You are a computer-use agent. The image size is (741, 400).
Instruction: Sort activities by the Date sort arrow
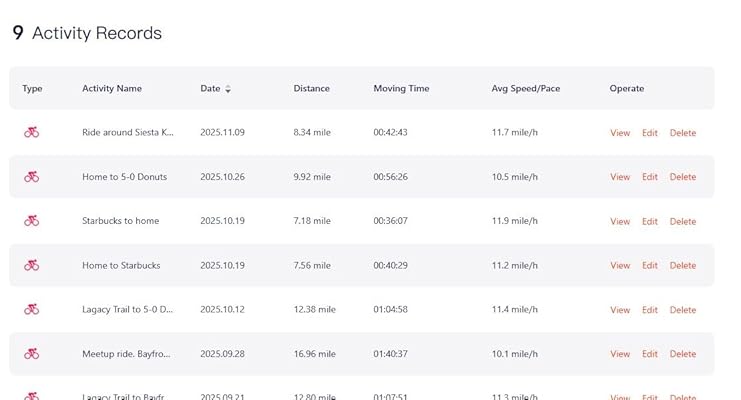pyautogui.click(x=228, y=89)
